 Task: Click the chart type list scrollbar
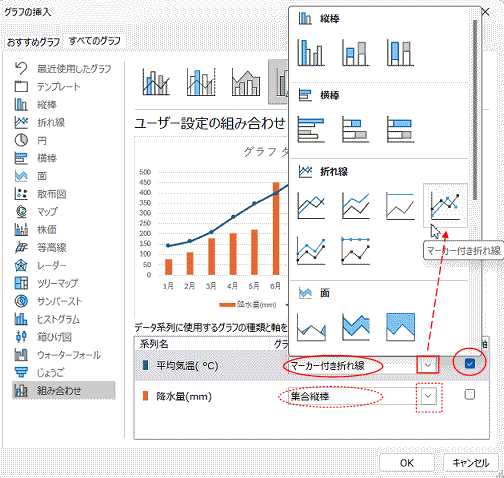pyautogui.click(x=475, y=110)
